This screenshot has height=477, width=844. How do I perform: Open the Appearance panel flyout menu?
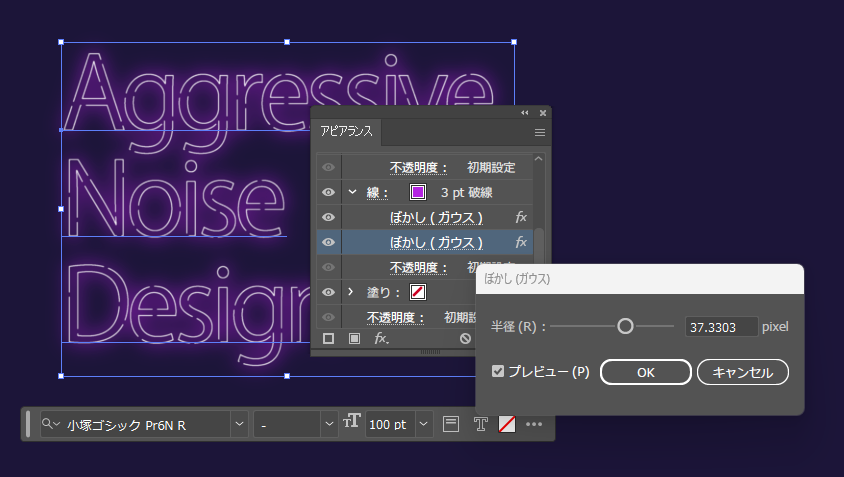point(540,132)
